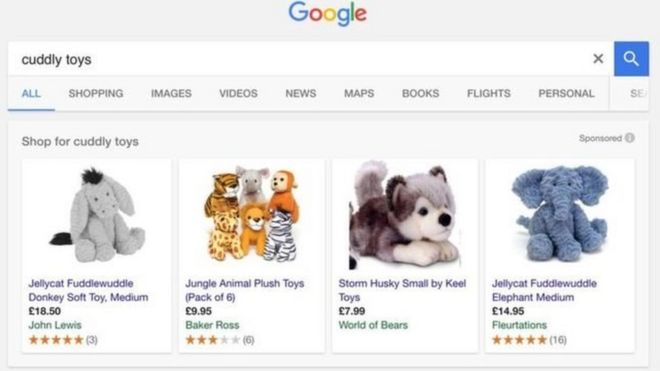Open the Flights tab
This screenshot has width=660, height=371.
pos(489,93)
